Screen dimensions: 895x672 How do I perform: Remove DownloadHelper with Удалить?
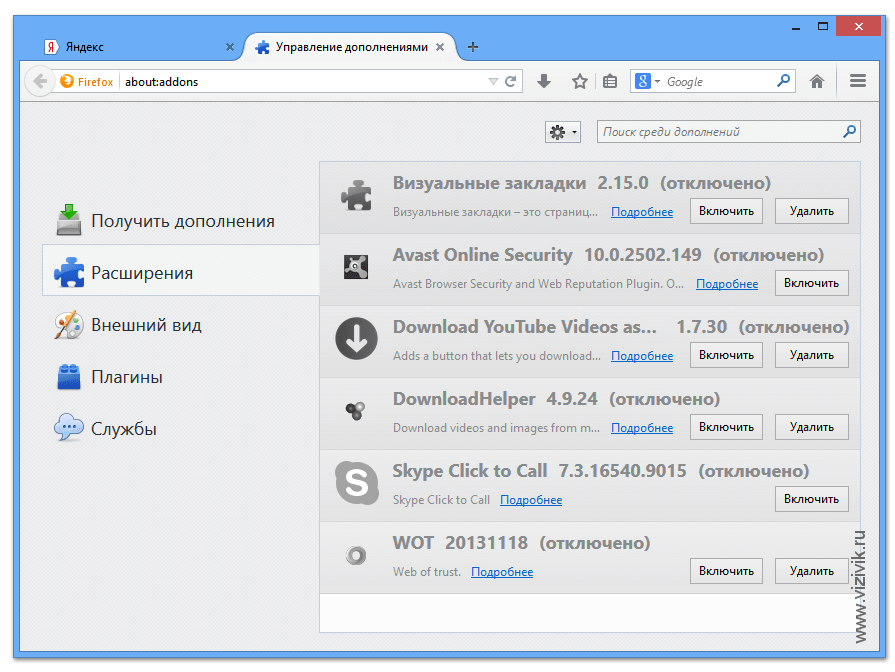tap(811, 427)
